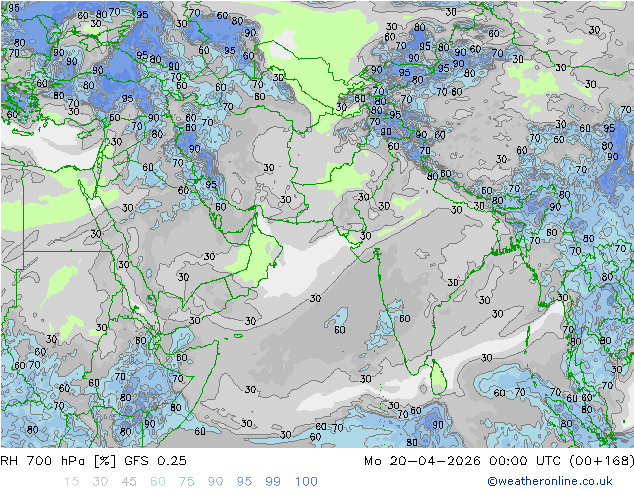Click the grey 30 in the bottom legend
The width and height of the screenshot is (634, 490).
tap(100, 481)
